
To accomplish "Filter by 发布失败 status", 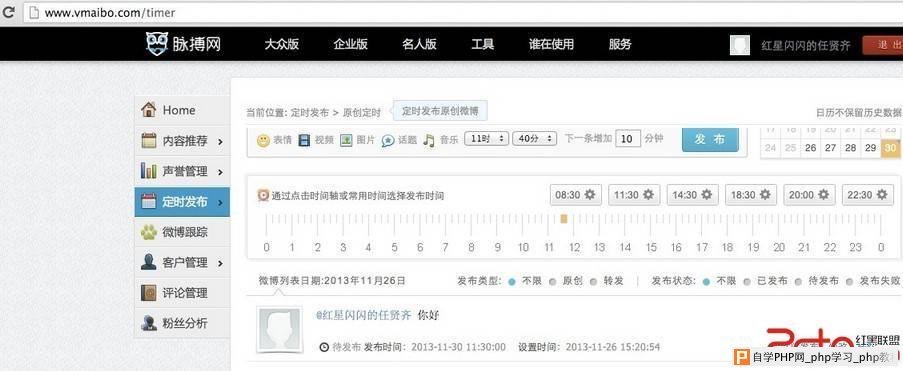I will pos(850,282).
